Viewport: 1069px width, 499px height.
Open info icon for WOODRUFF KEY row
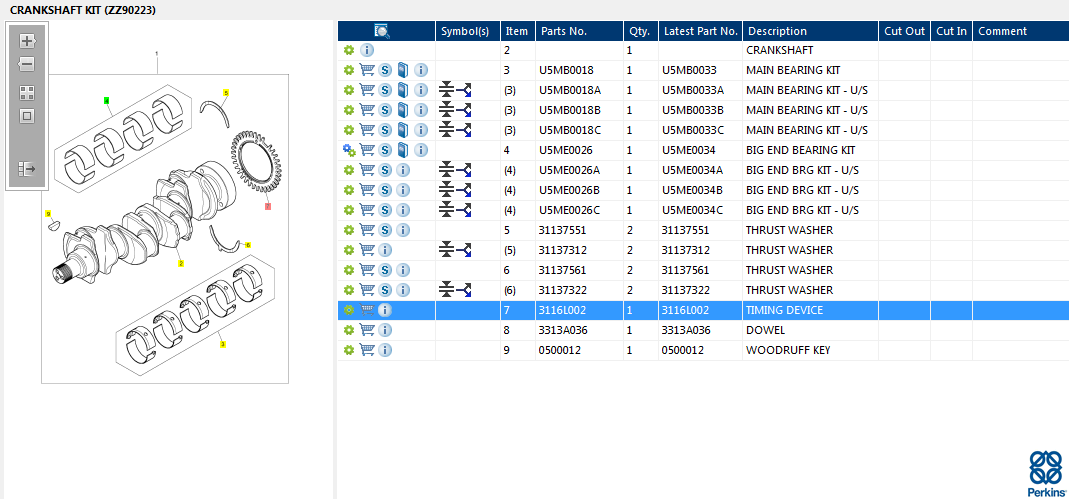385,350
